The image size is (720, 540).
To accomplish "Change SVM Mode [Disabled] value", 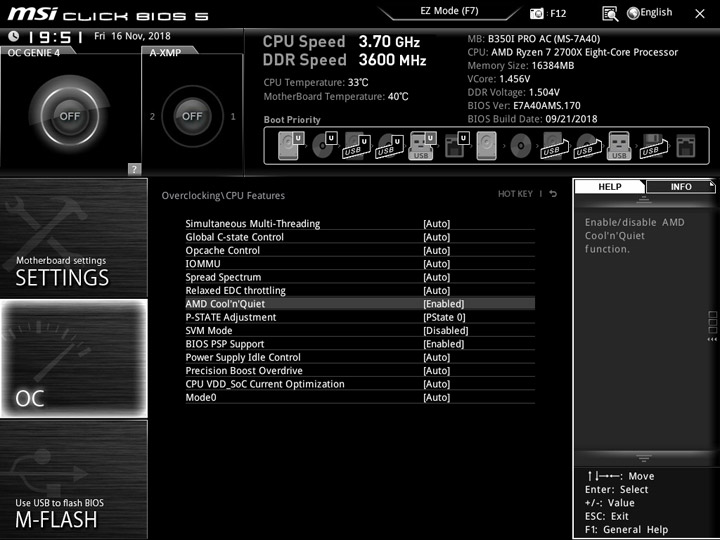I will click(445, 330).
